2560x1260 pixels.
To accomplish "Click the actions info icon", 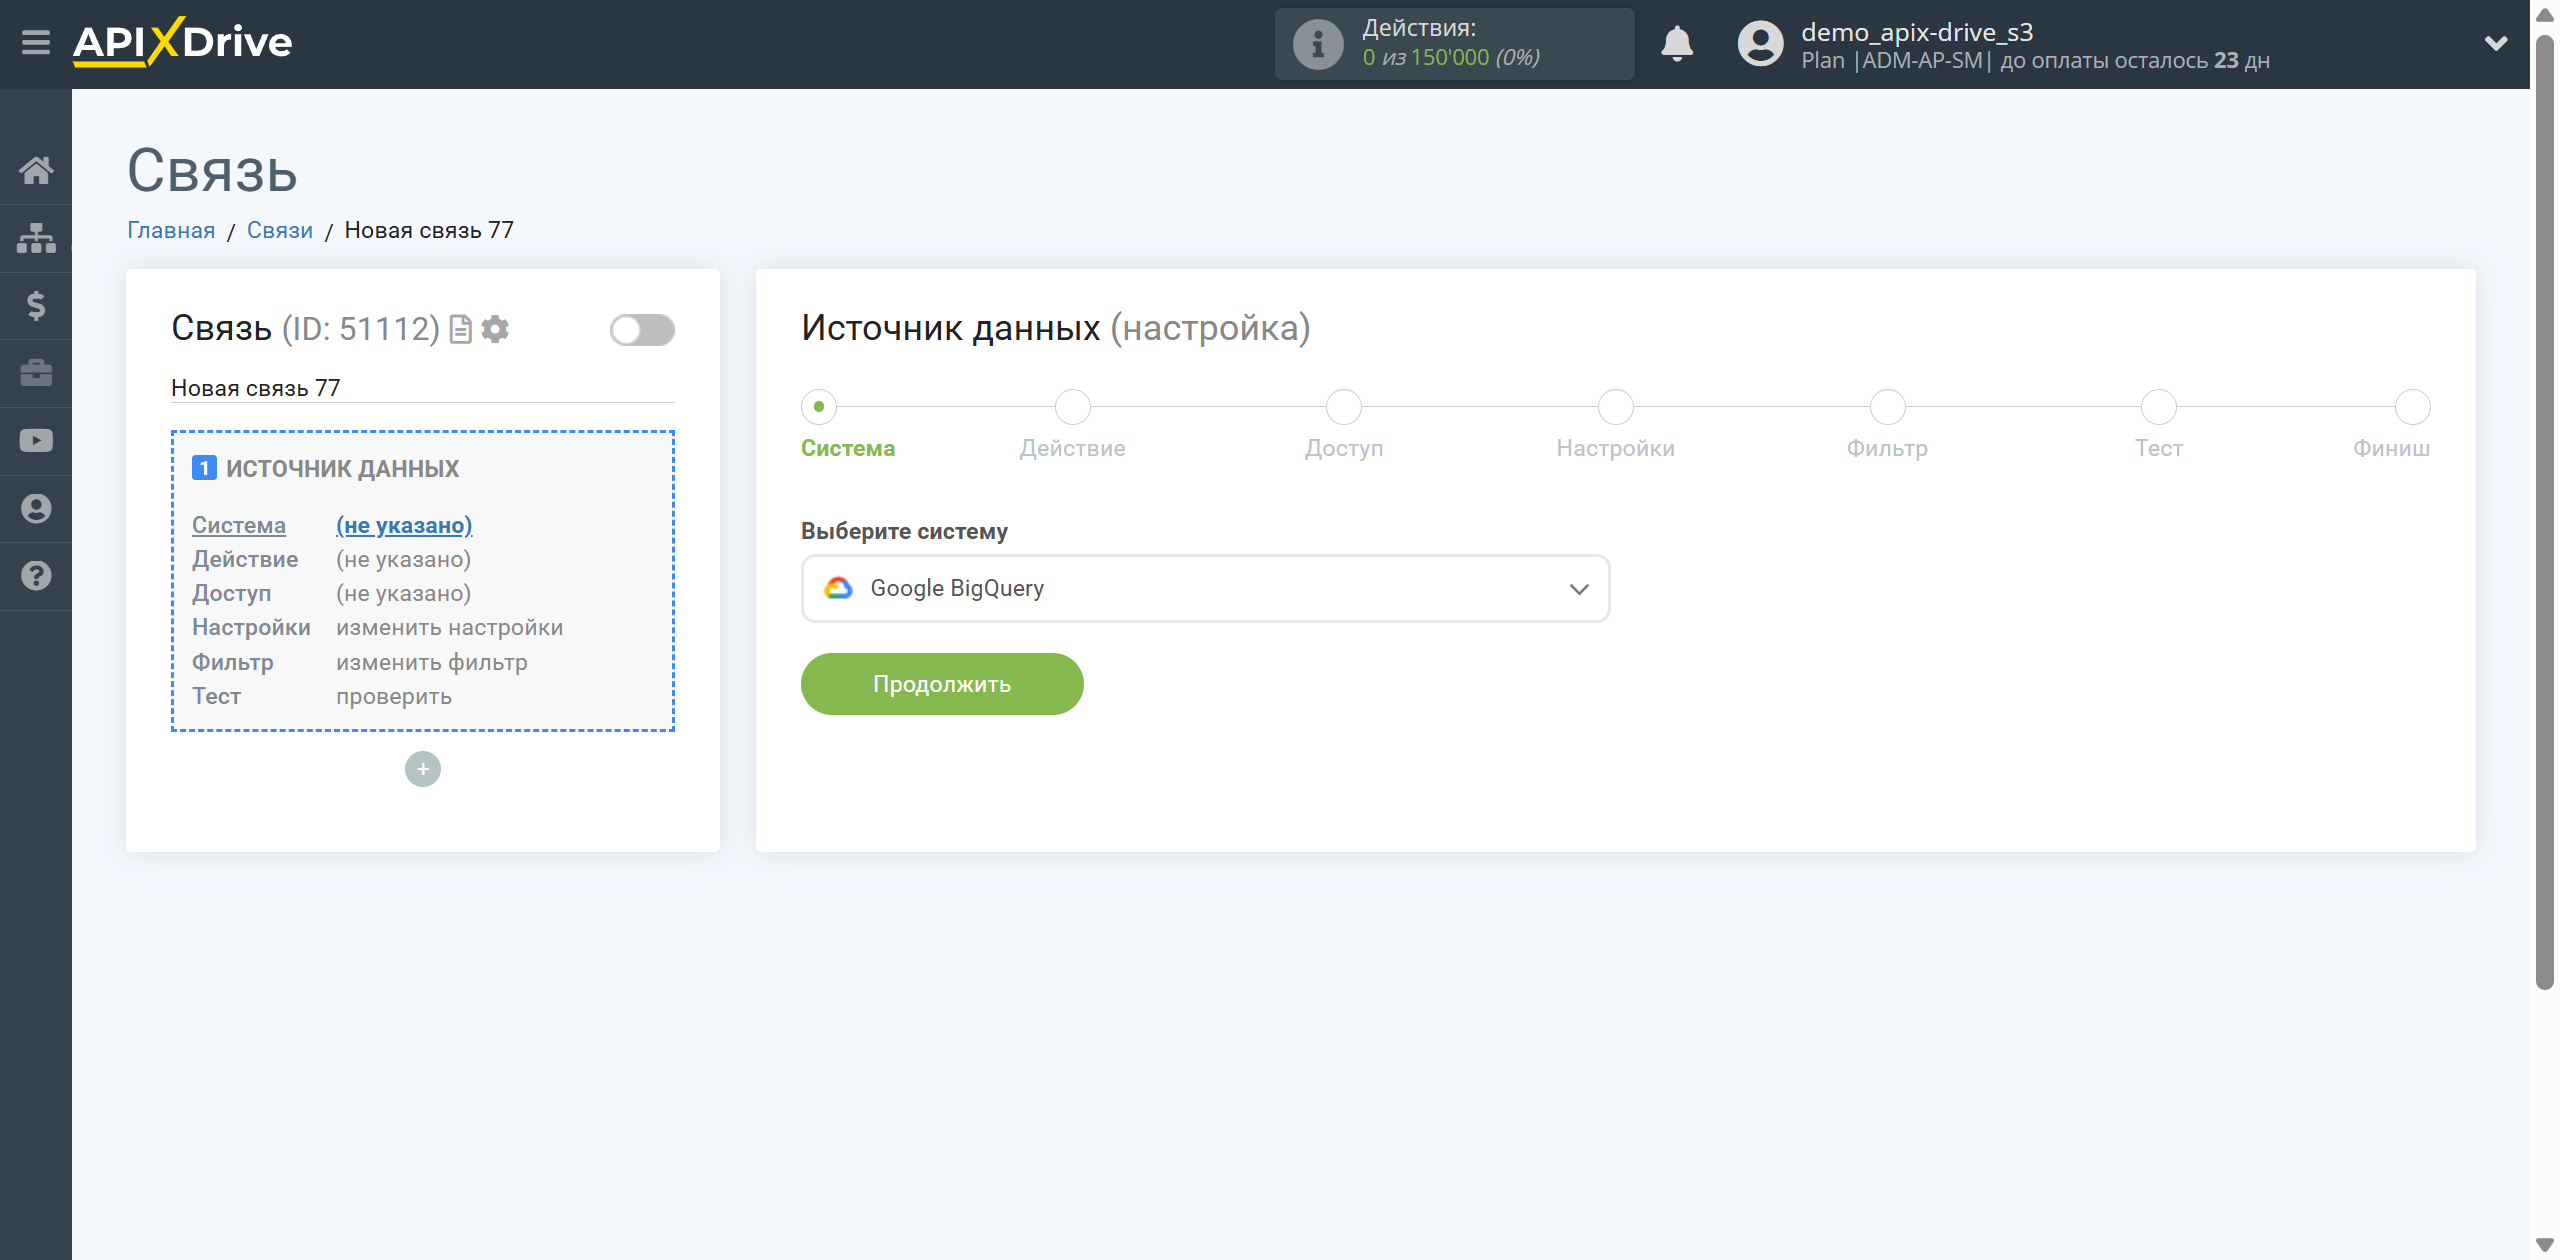I will tap(1318, 44).
